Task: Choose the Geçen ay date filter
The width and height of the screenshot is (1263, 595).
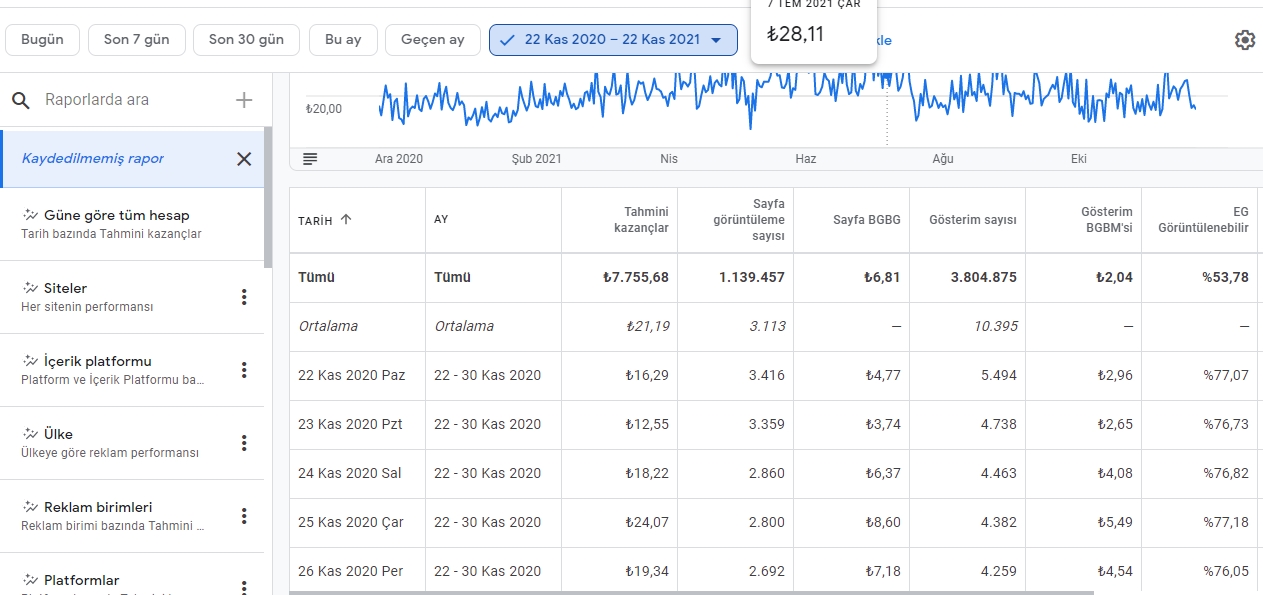Action: [x=433, y=40]
